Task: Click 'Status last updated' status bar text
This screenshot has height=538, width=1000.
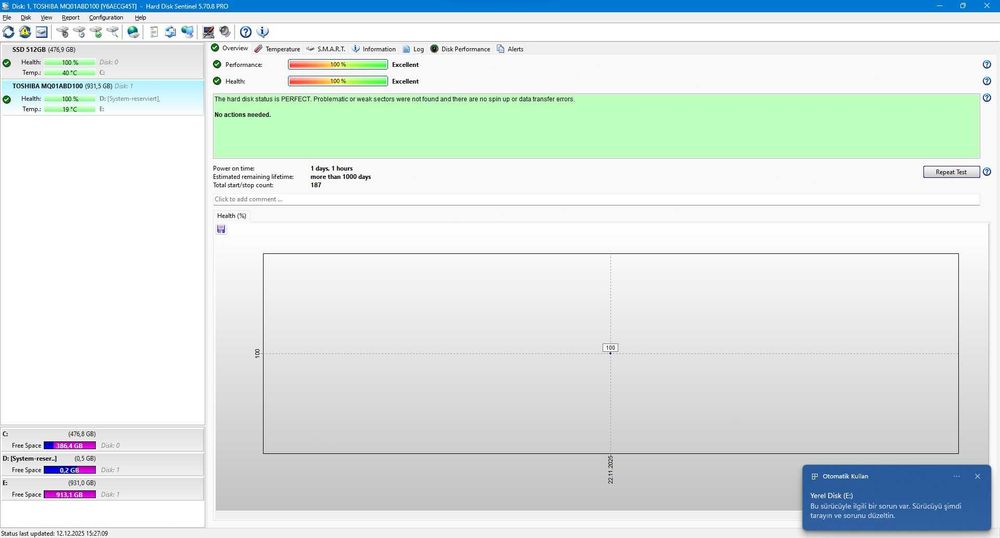Action: click(x=54, y=534)
